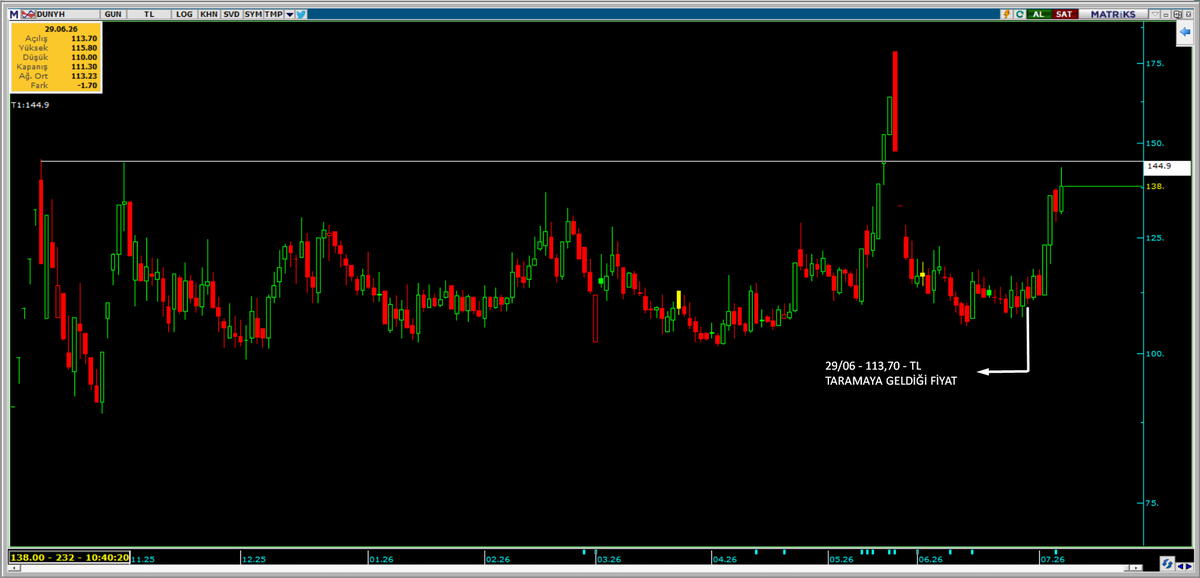
Task: Select the T1:144.9 trend line label
Action: click(x=31, y=104)
